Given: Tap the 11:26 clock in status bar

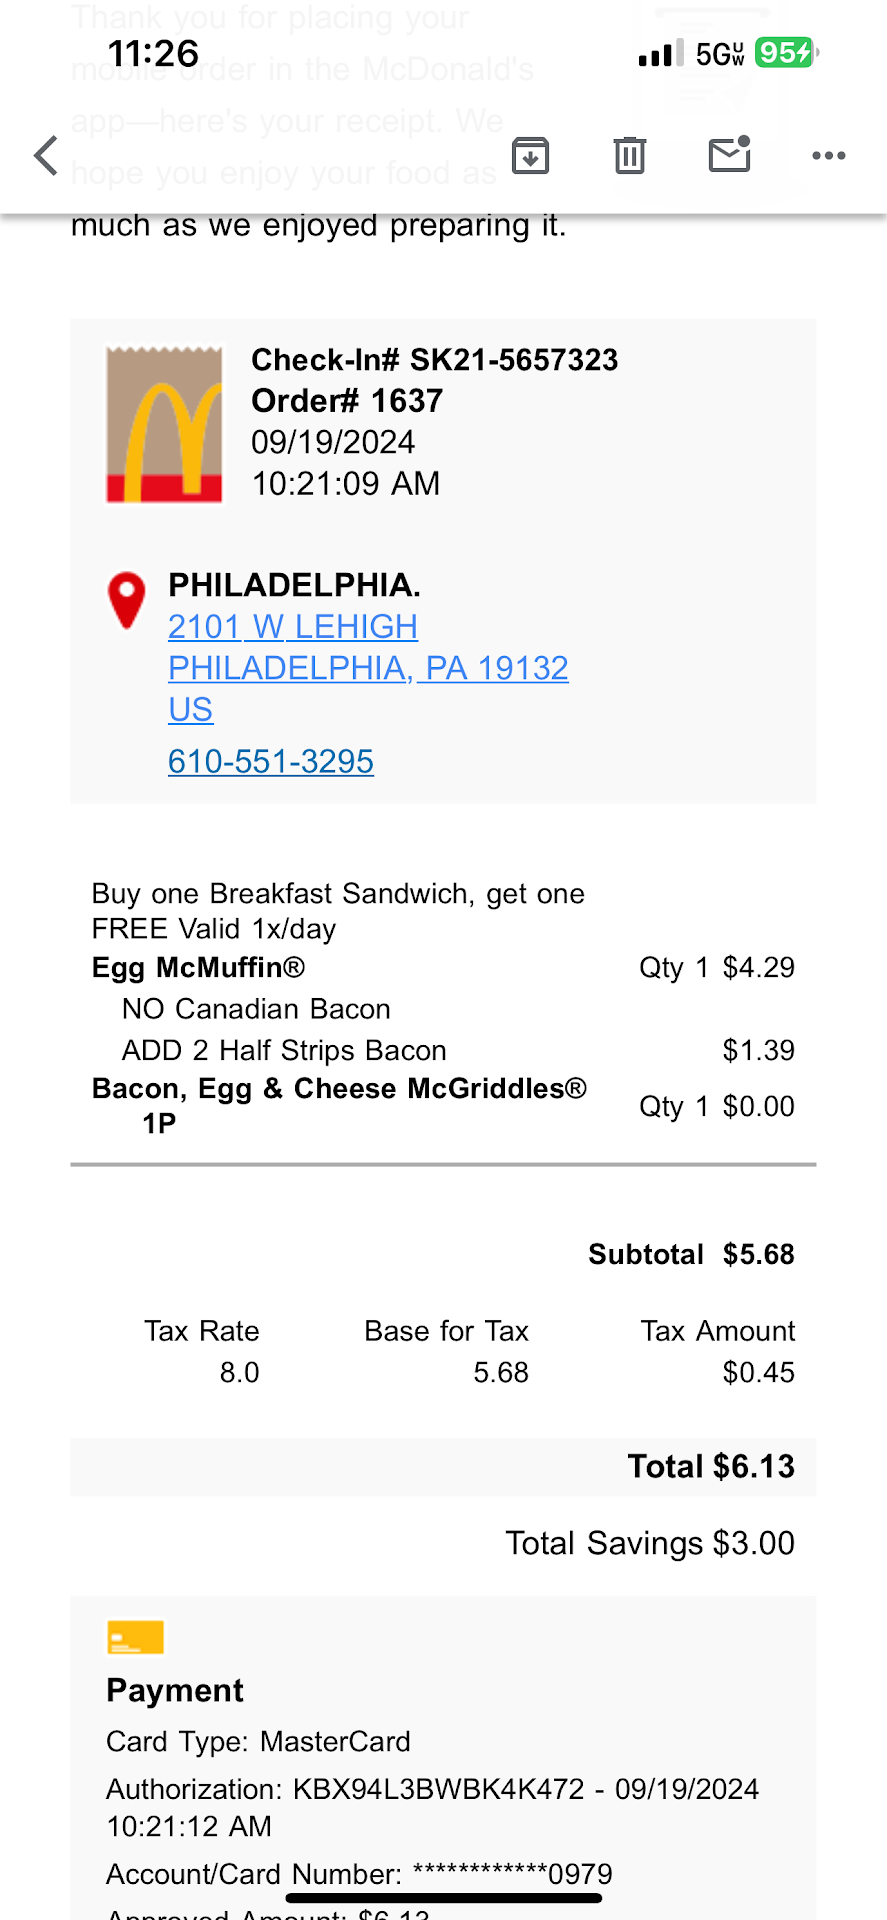Looking at the screenshot, I should 153,54.
